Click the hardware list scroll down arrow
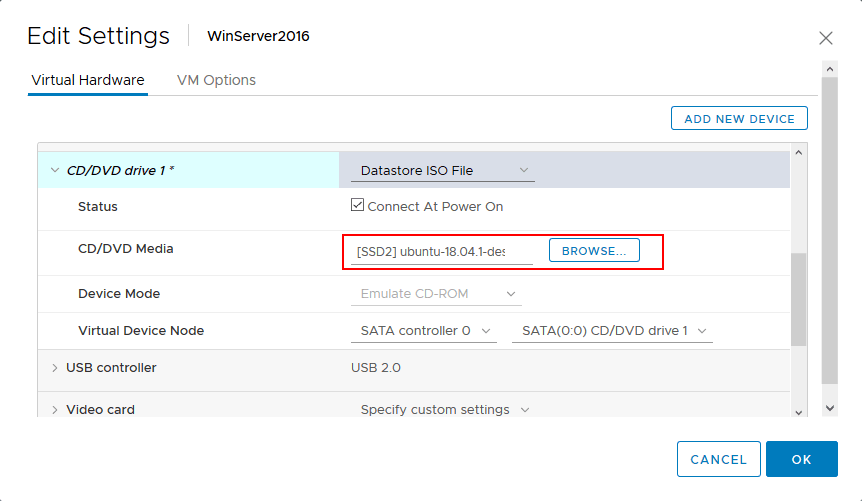Screen dimensions: 862x501 point(797,410)
